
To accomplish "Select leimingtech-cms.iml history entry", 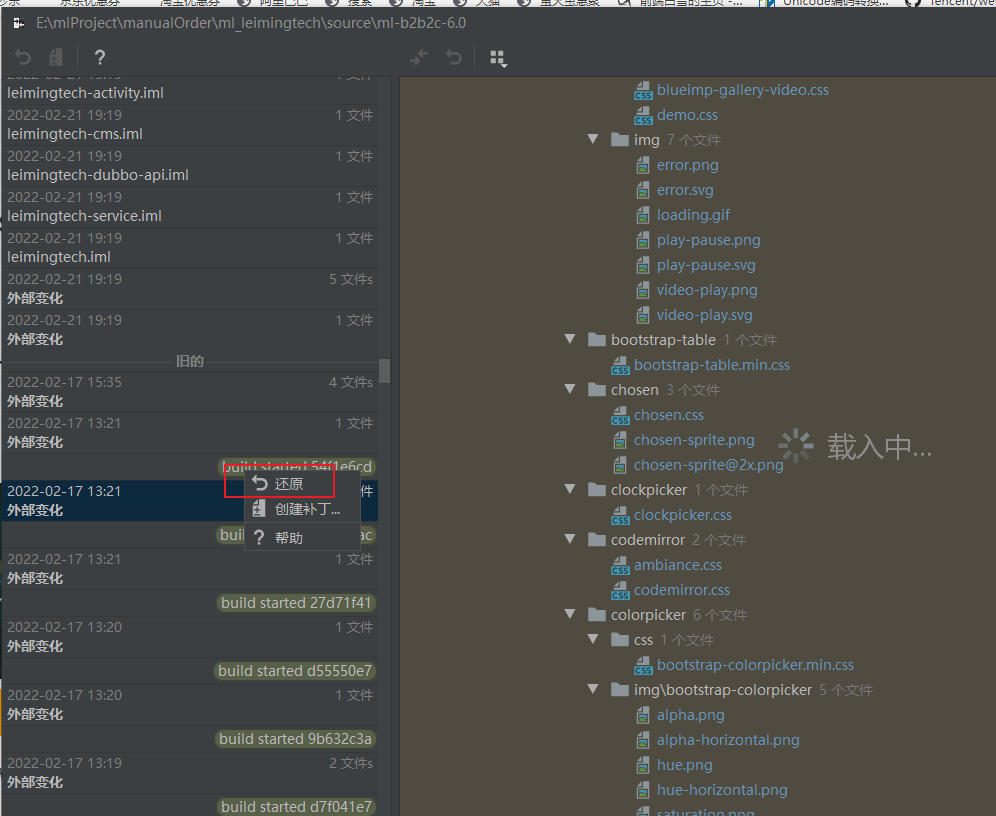I will pyautogui.click(x=190, y=125).
